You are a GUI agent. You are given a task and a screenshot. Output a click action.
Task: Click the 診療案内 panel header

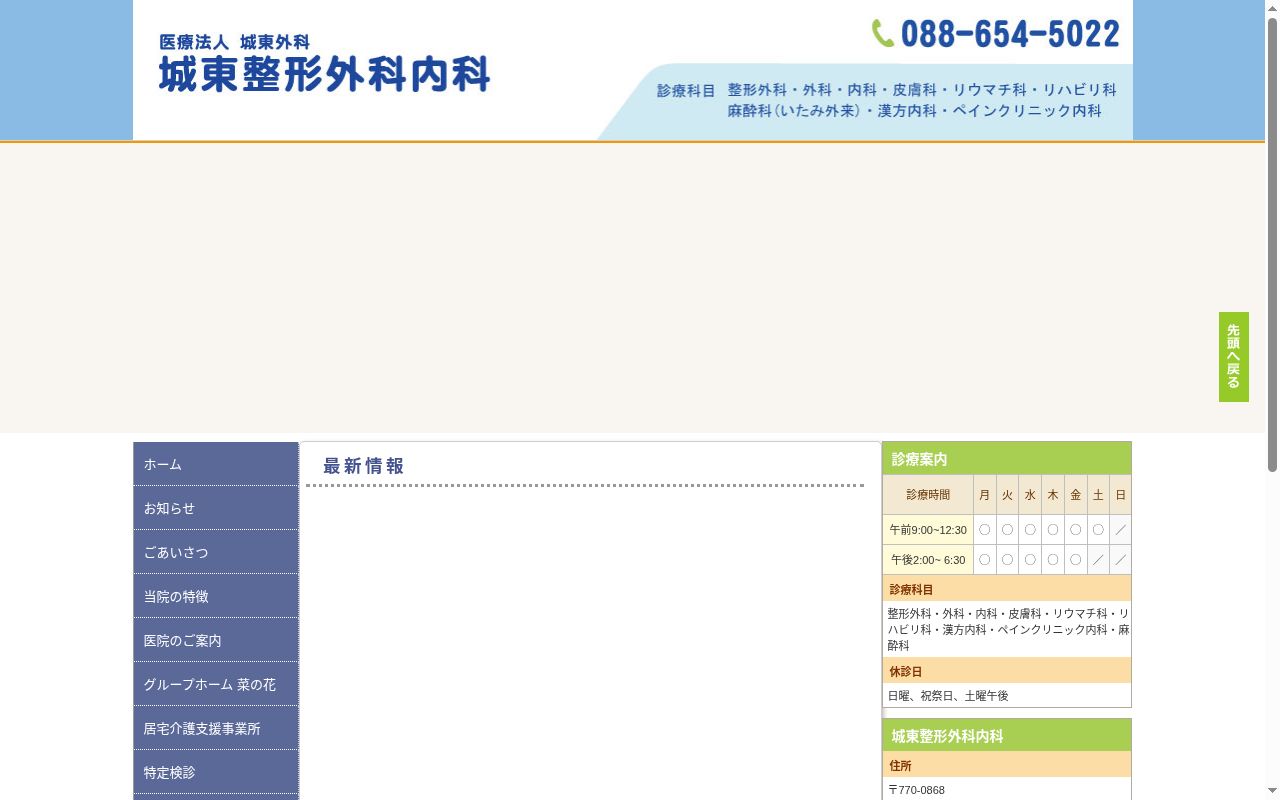click(1007, 459)
